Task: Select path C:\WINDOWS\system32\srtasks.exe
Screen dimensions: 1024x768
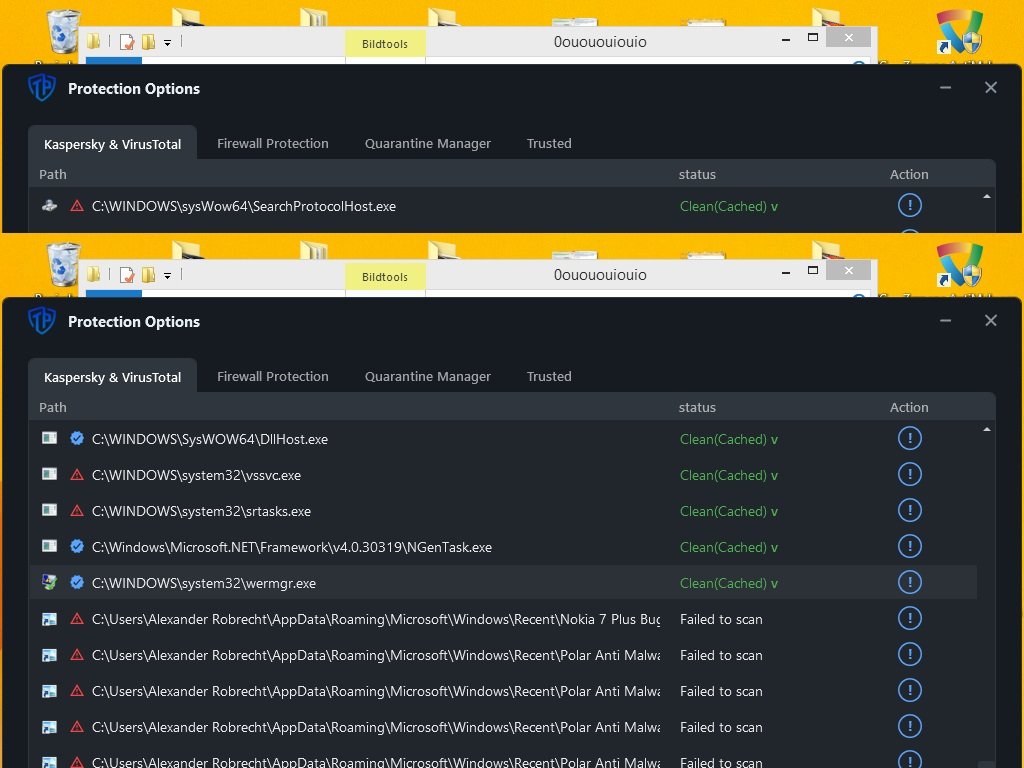Action: [201, 511]
